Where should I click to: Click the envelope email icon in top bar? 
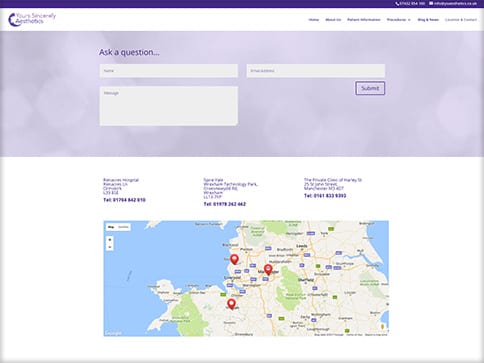pos(431,3)
